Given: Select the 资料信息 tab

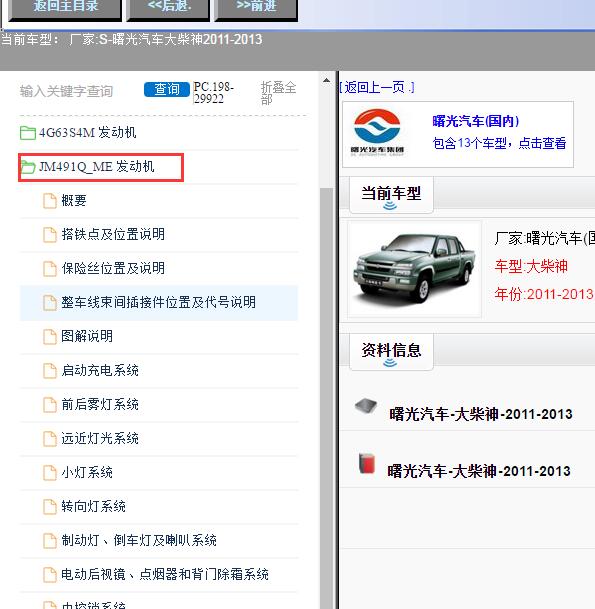Looking at the screenshot, I should pyautogui.click(x=391, y=351).
